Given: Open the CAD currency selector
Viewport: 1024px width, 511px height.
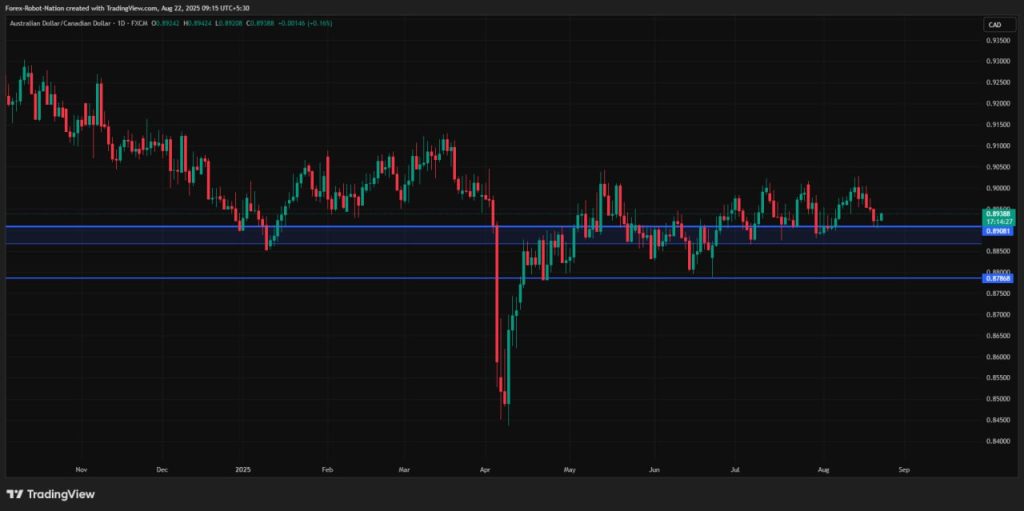Looking at the screenshot, I should [994, 24].
